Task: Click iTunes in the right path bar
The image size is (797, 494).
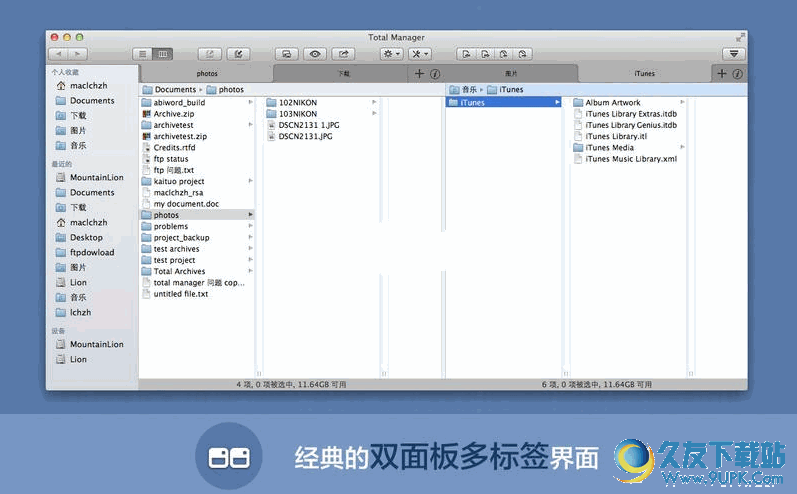Action: (505, 89)
